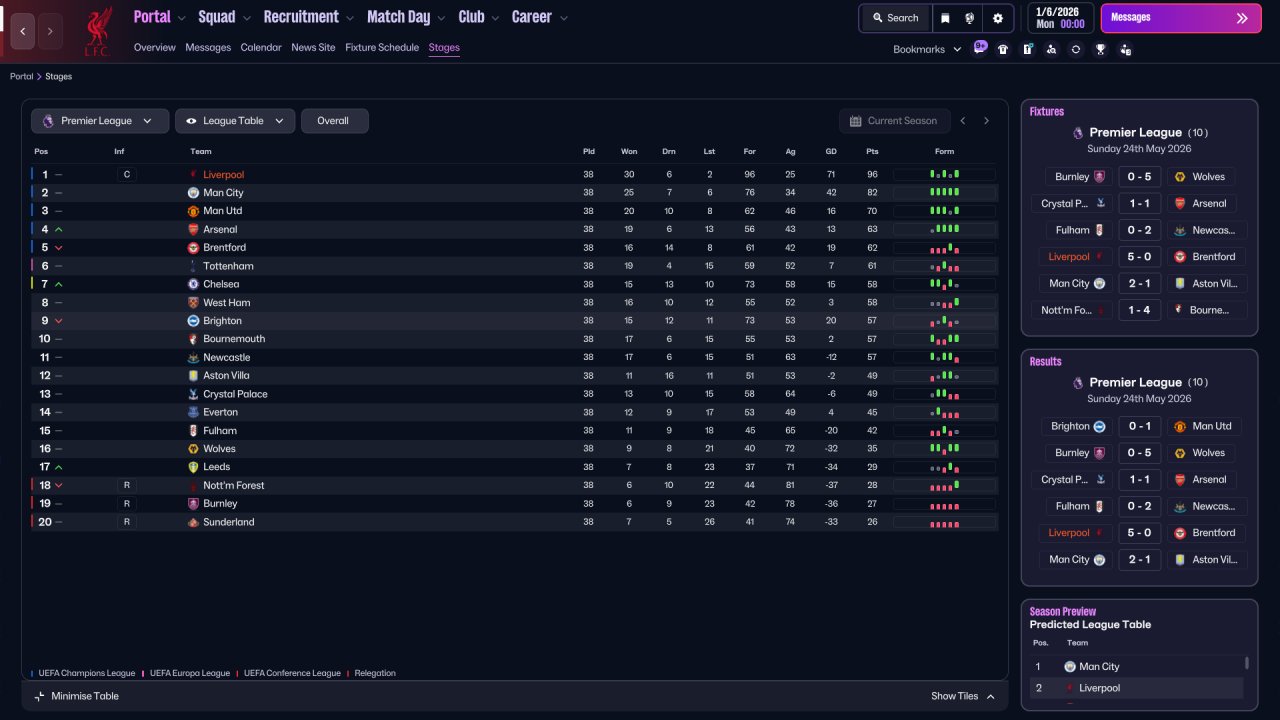This screenshot has width=1280, height=720.
Task: Click Premier League logo in Results panel
Action: point(1078,382)
